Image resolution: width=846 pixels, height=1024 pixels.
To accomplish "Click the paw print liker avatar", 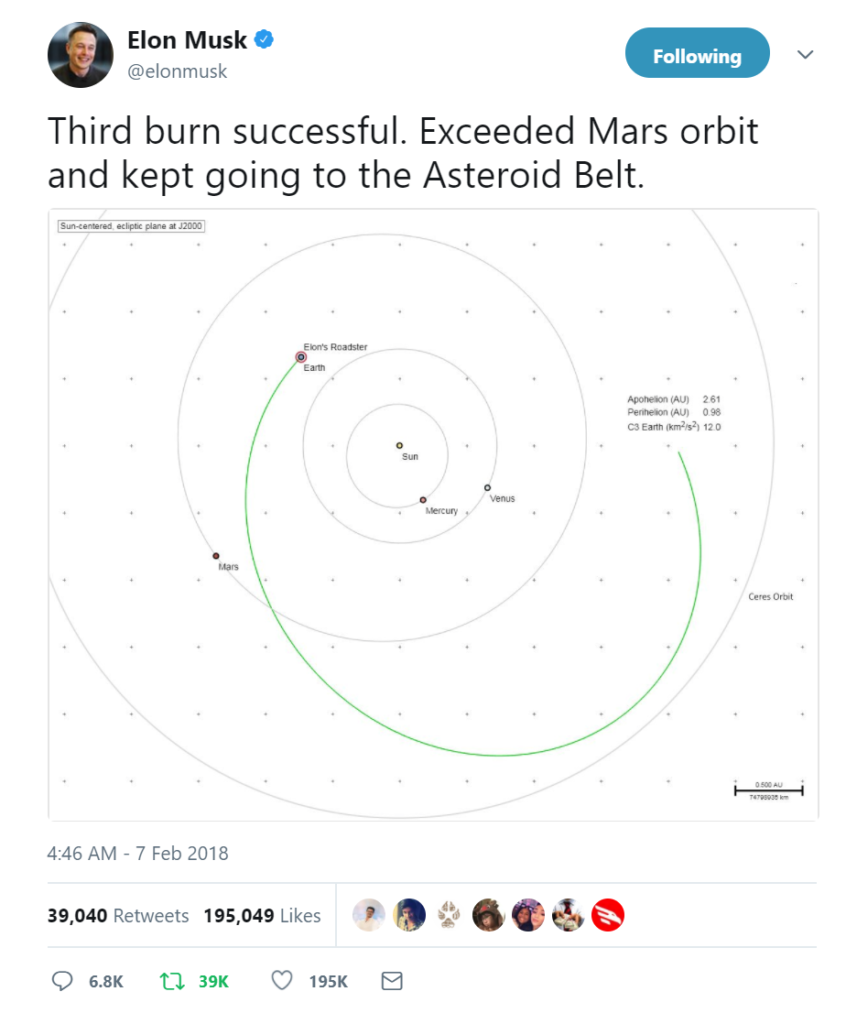I will point(449,915).
